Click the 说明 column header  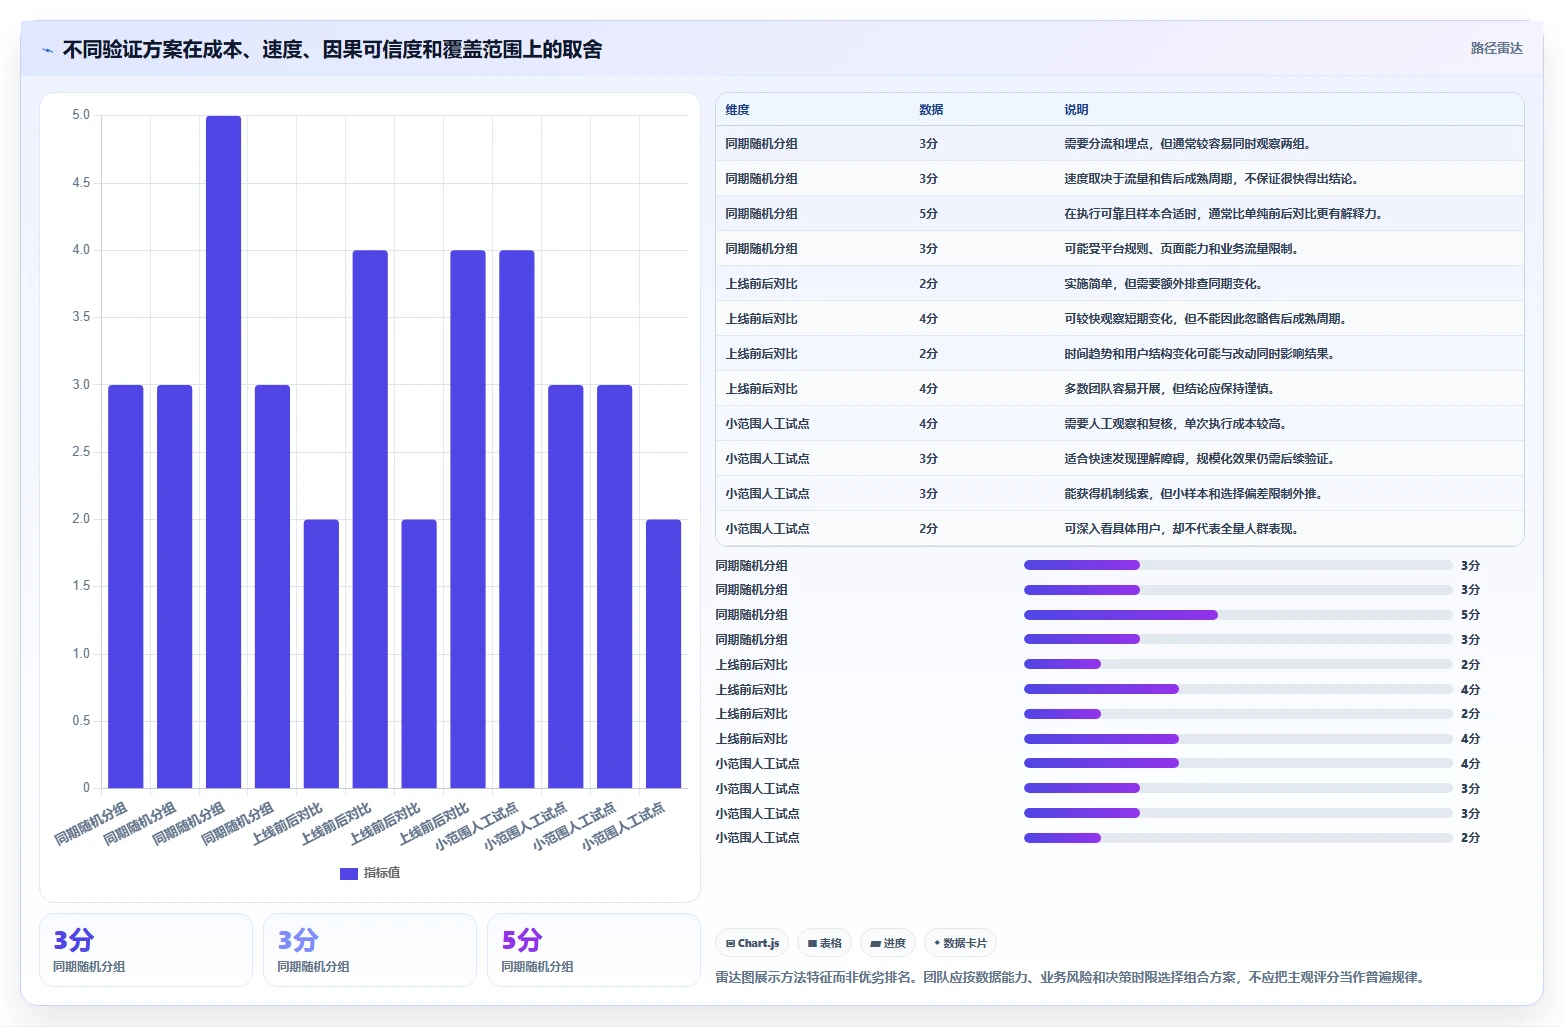1076,110
